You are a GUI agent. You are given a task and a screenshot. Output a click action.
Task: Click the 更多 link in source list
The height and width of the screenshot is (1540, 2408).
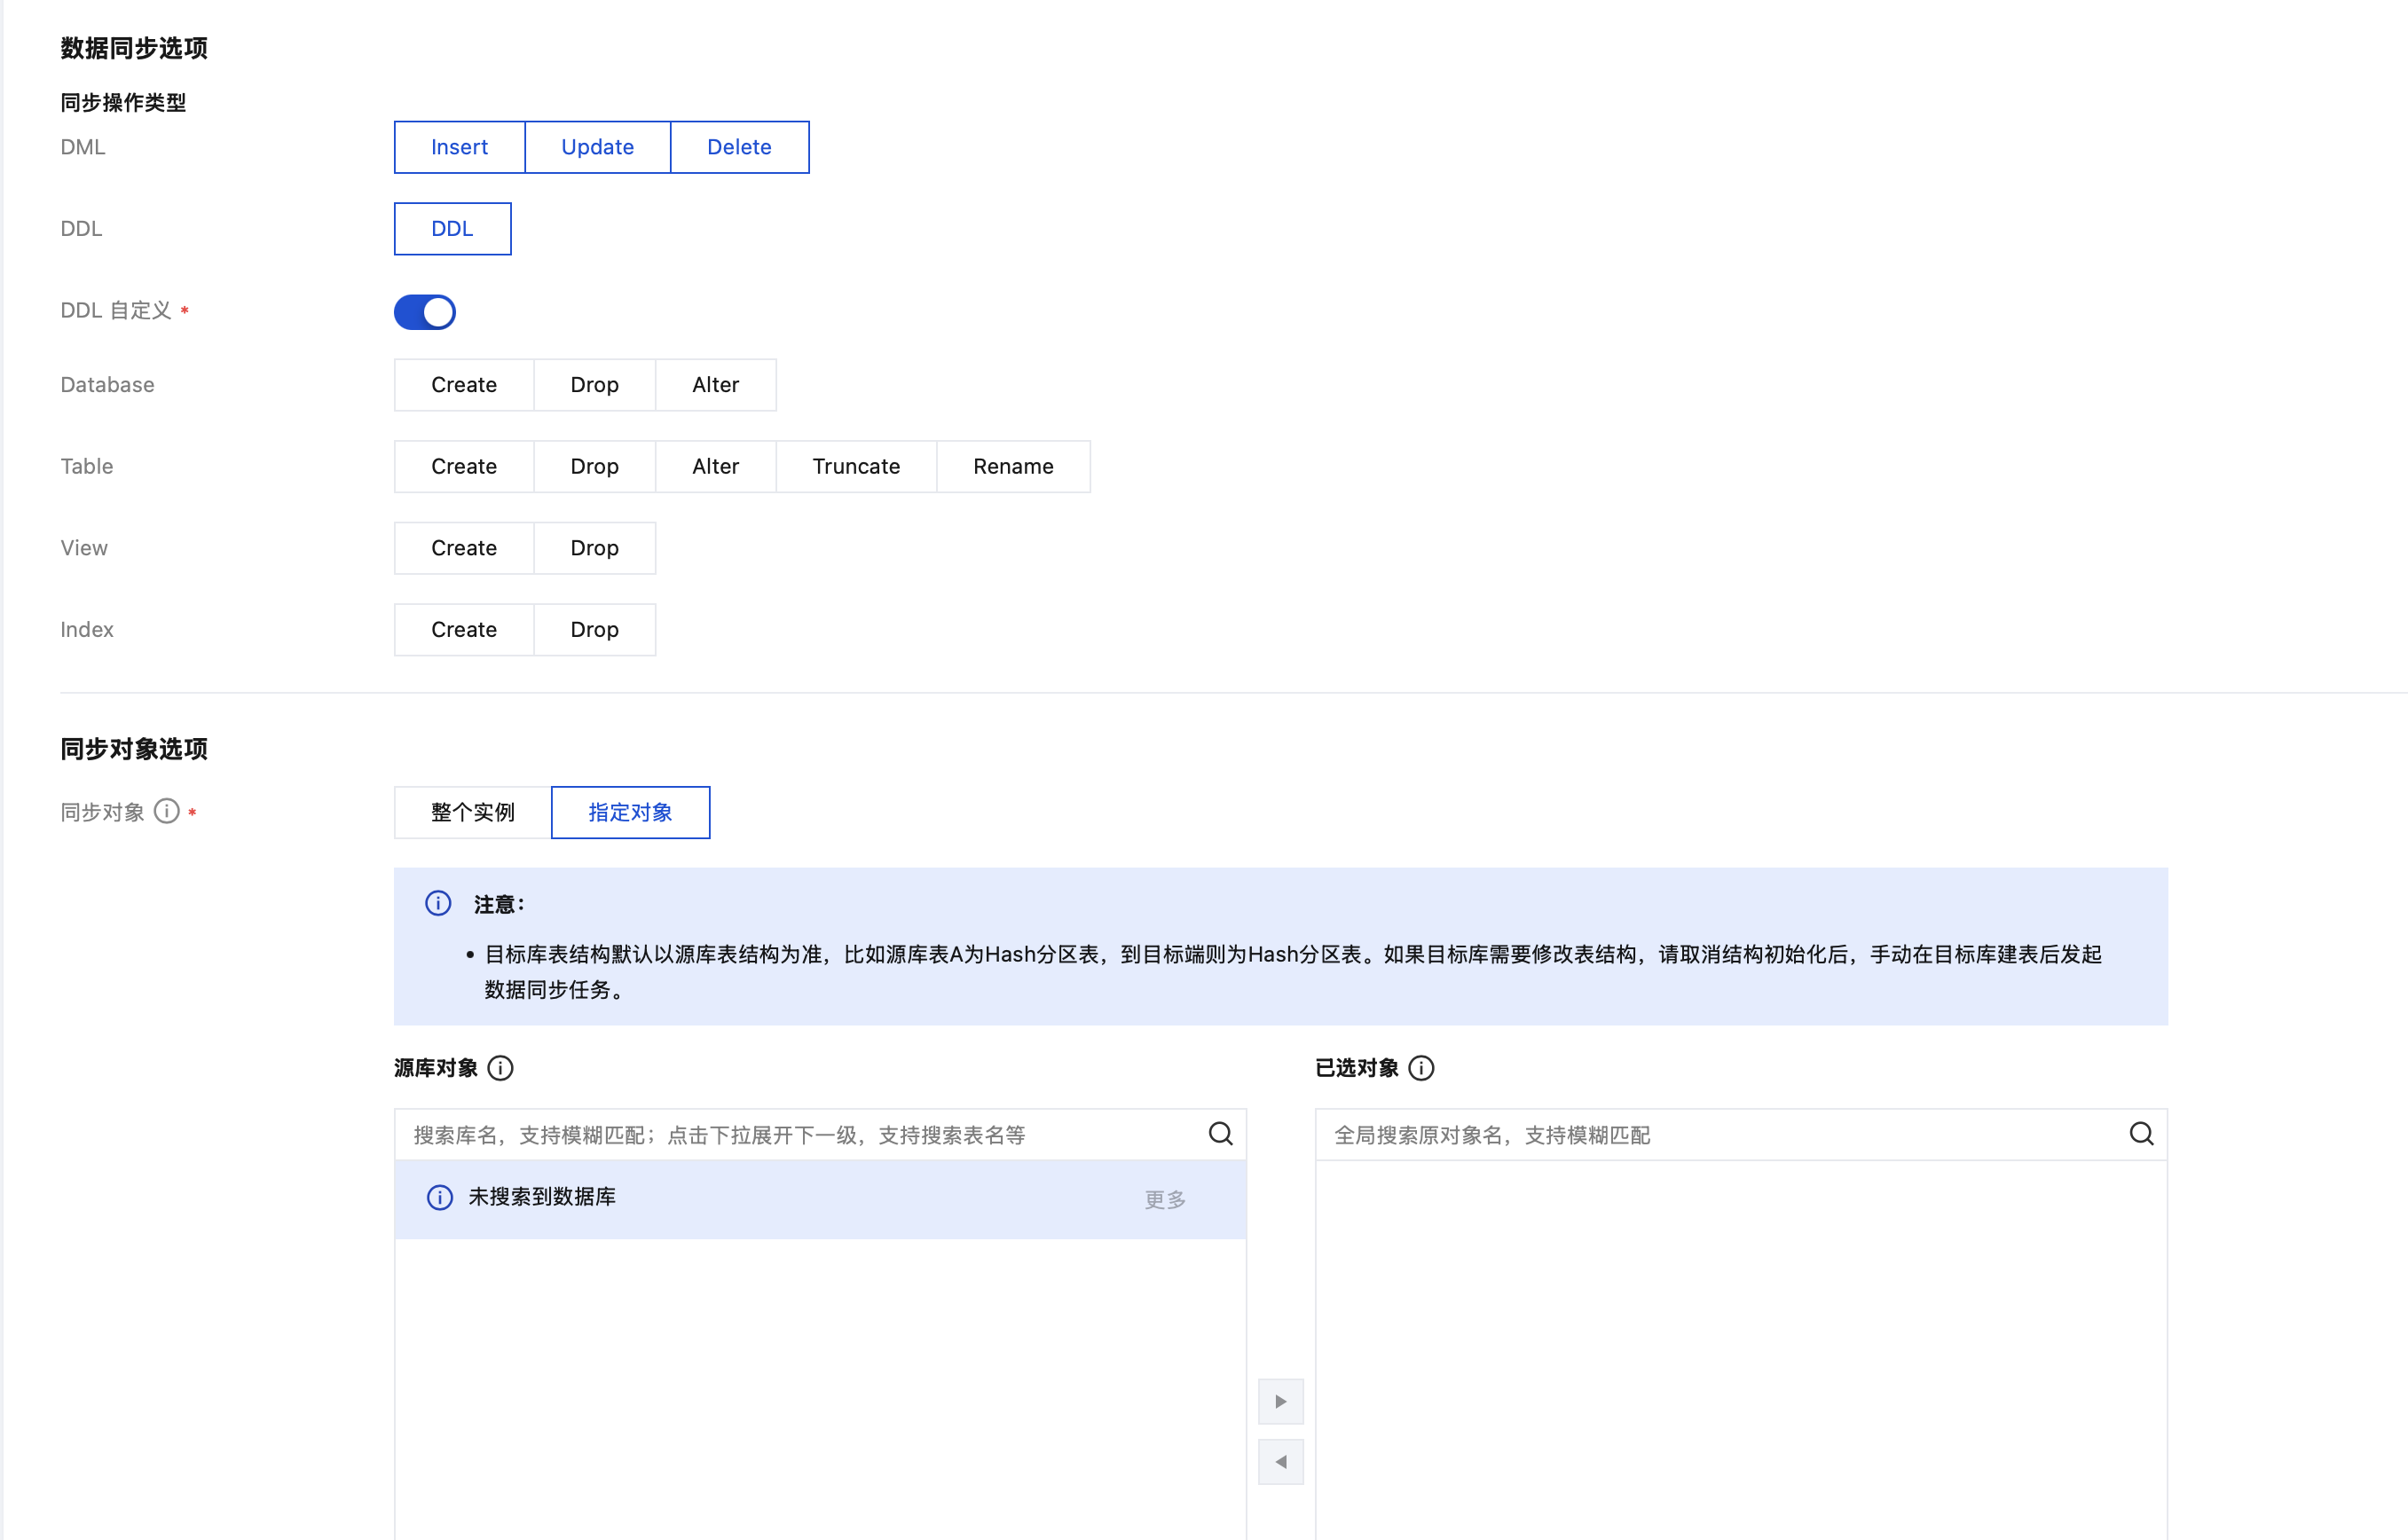[1165, 1199]
